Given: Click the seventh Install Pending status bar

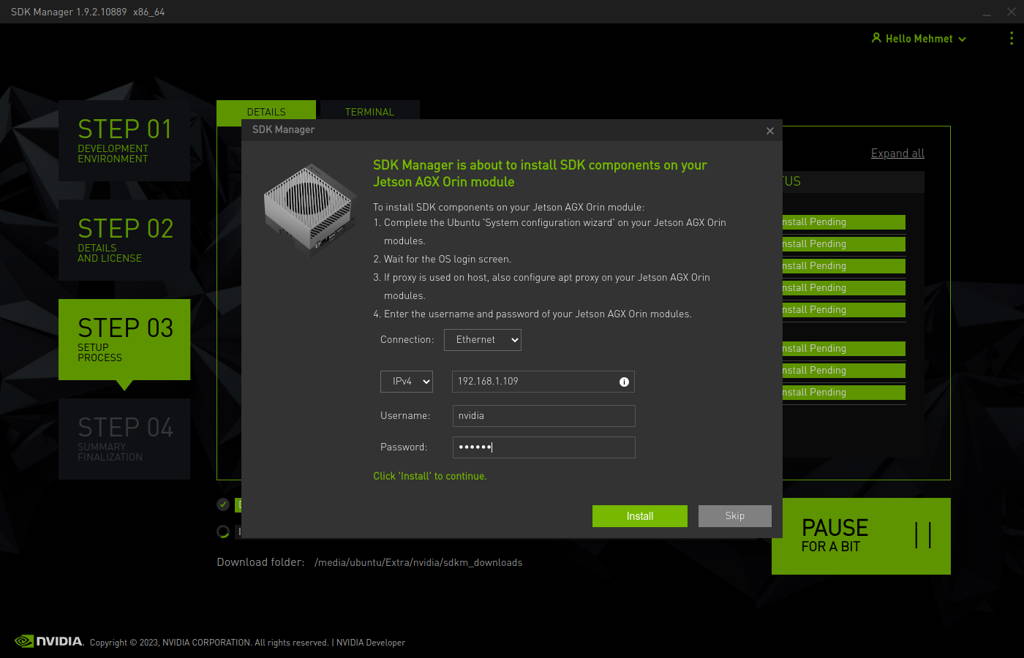Looking at the screenshot, I should coord(844,370).
